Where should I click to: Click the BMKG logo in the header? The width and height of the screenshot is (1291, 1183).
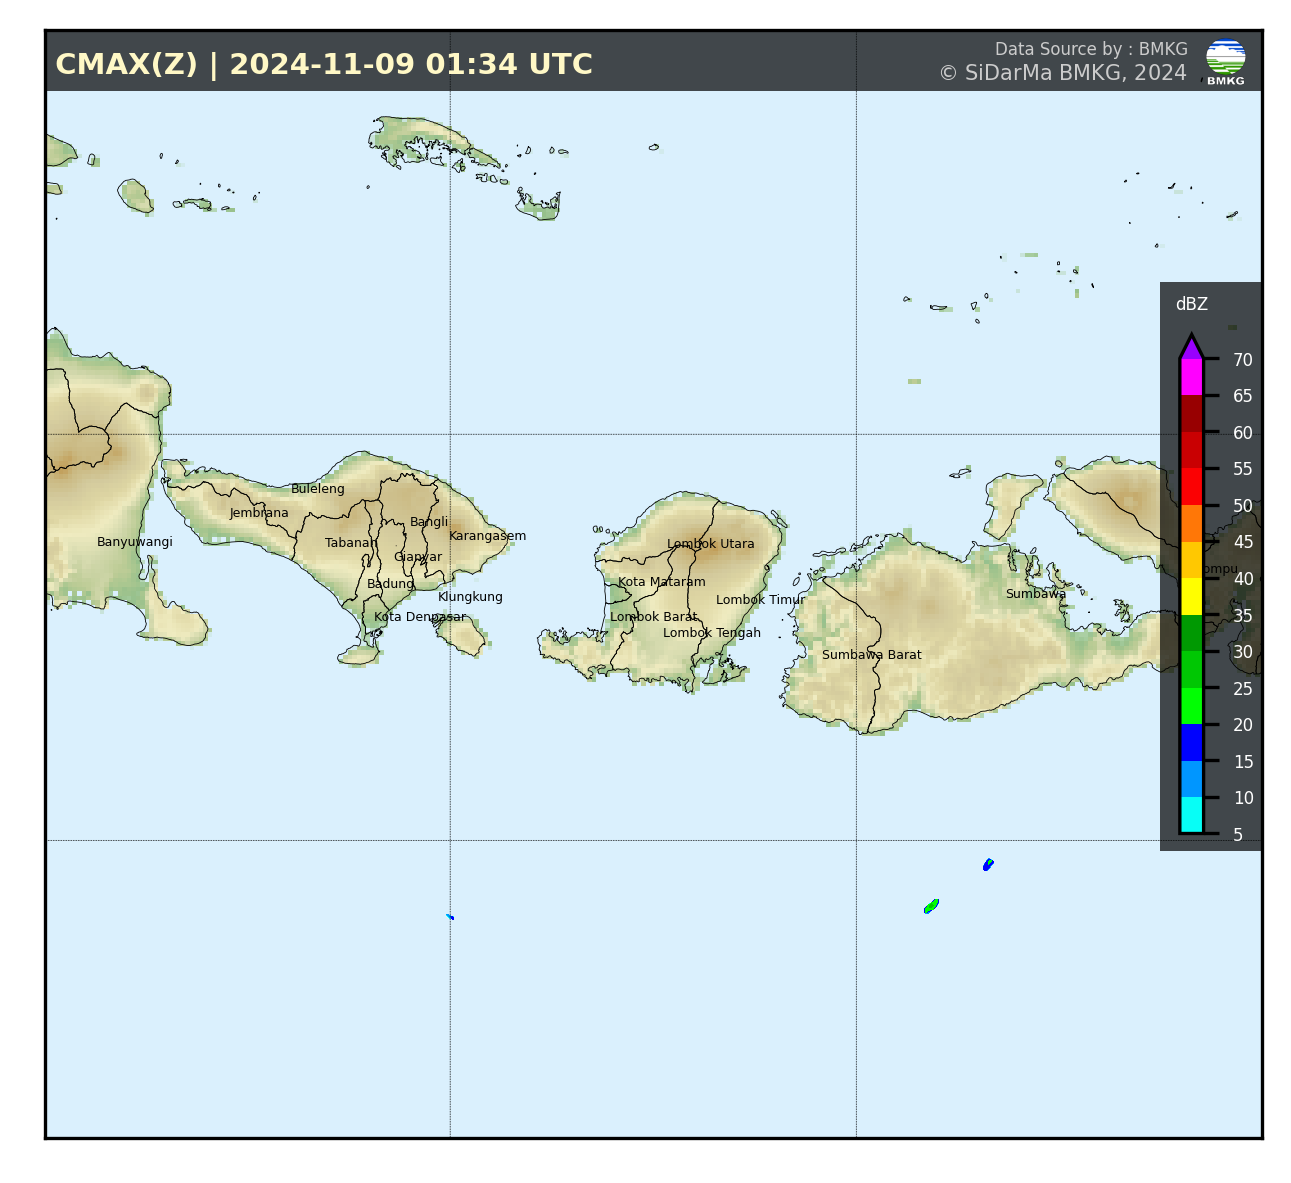pos(1225,62)
